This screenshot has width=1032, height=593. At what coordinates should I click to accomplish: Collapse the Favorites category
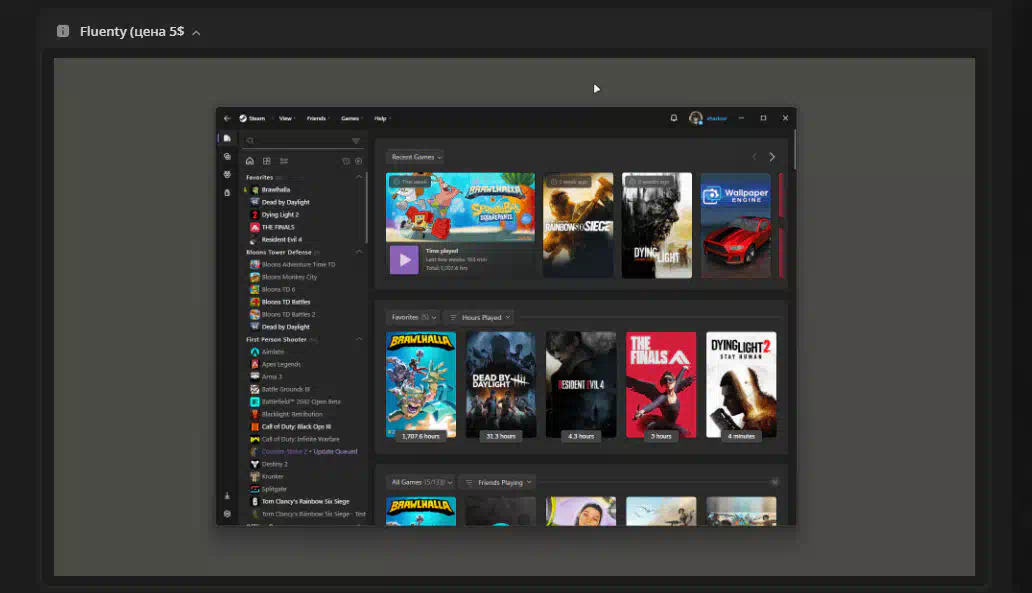click(359, 177)
